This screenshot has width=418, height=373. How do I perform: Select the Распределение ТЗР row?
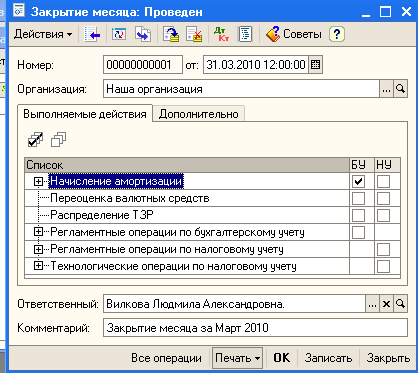click(x=187, y=215)
